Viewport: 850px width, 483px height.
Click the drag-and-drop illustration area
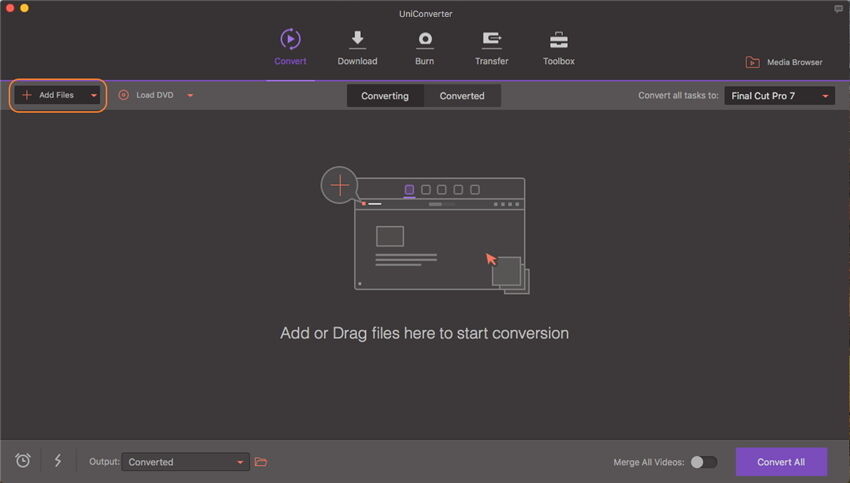coord(425,230)
